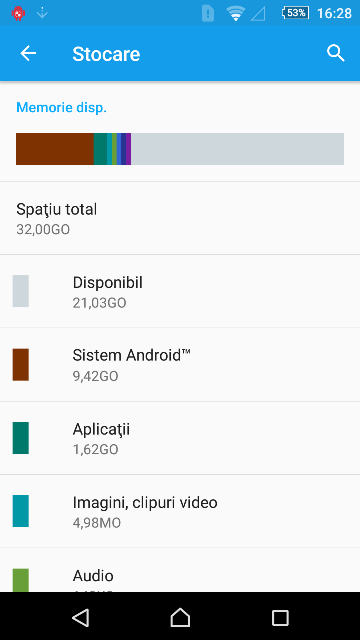Tap the Spaţiu total 32,00GO row

[x=180, y=218]
